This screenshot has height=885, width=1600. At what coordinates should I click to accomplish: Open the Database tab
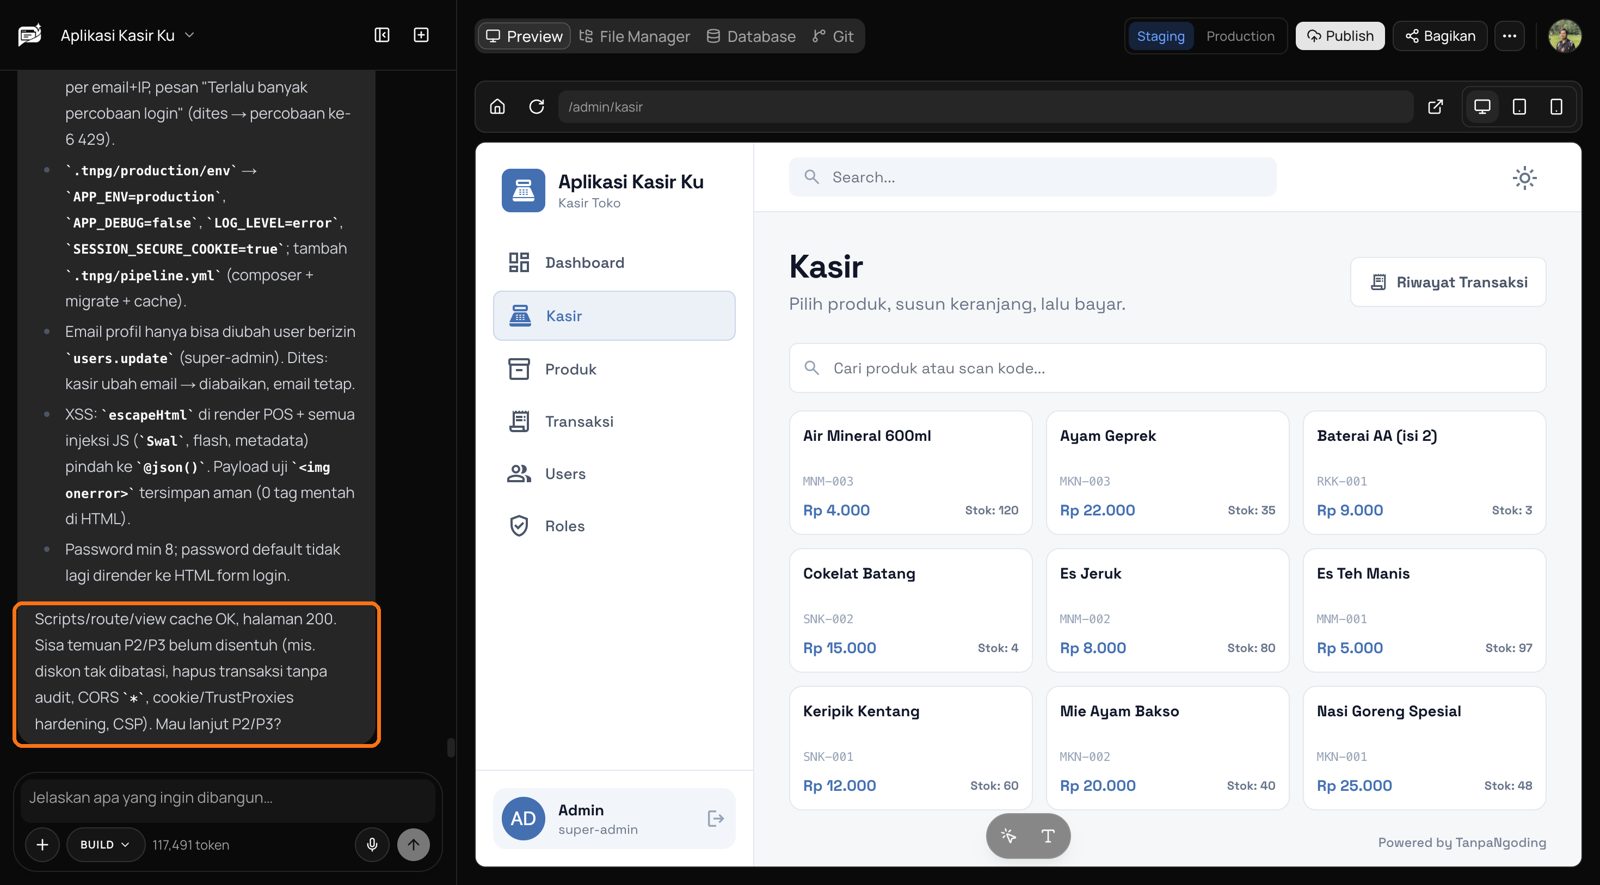[751, 36]
